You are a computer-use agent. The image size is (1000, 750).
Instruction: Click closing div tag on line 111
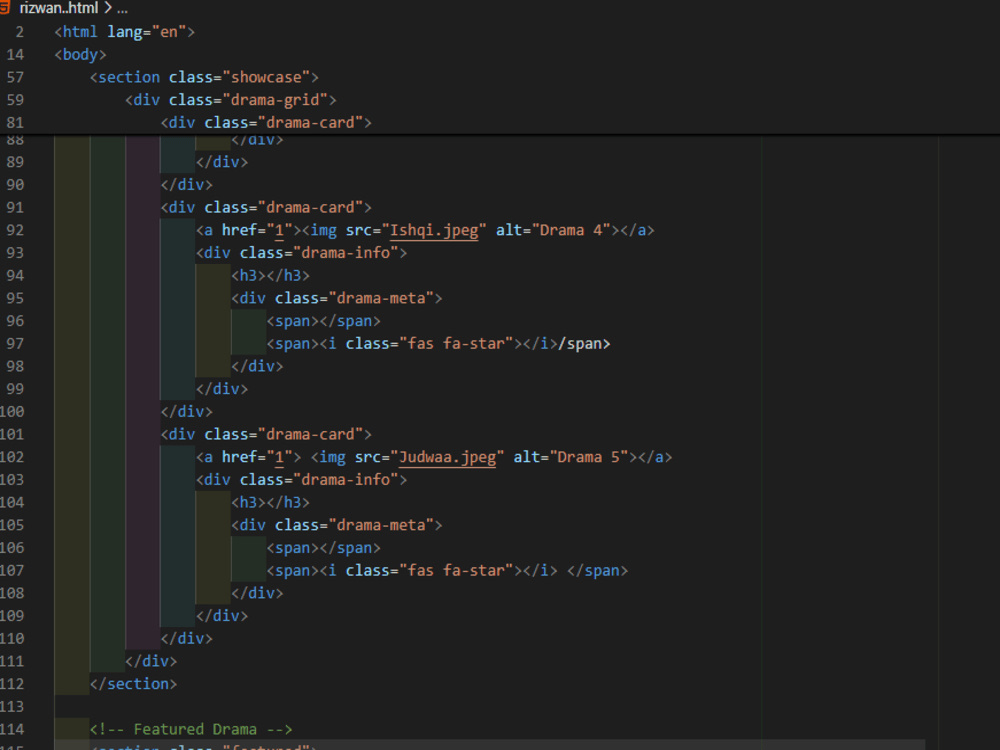click(x=151, y=661)
